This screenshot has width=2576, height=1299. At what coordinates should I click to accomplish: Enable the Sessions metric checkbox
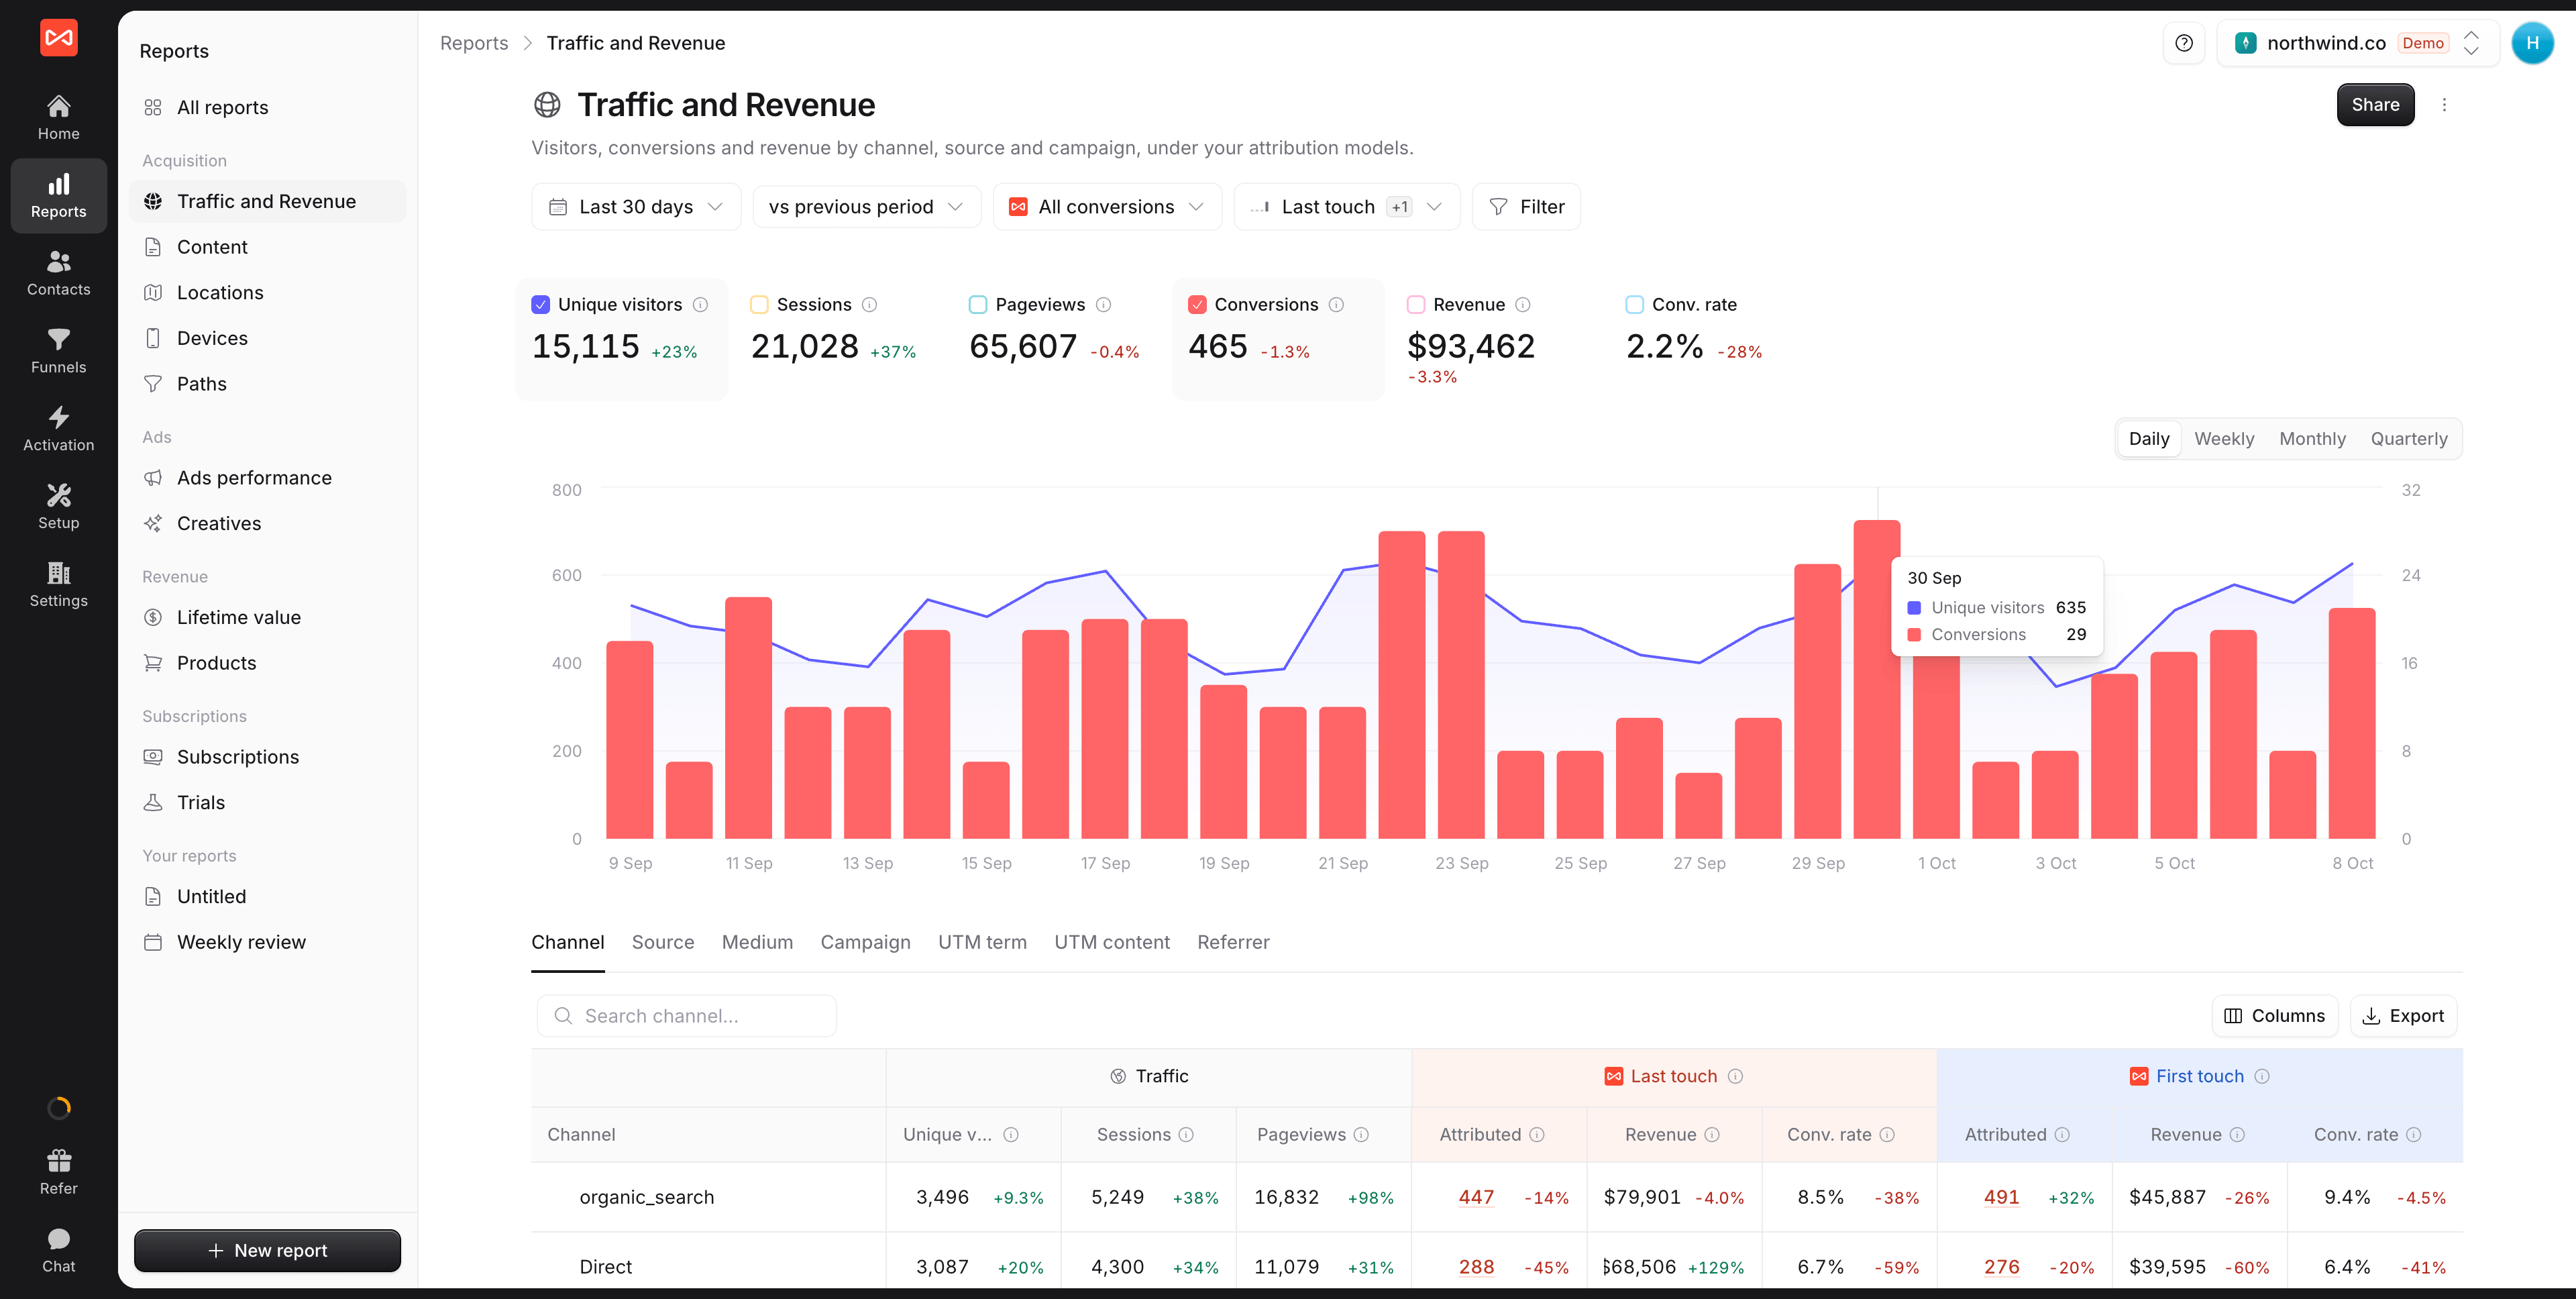759,305
